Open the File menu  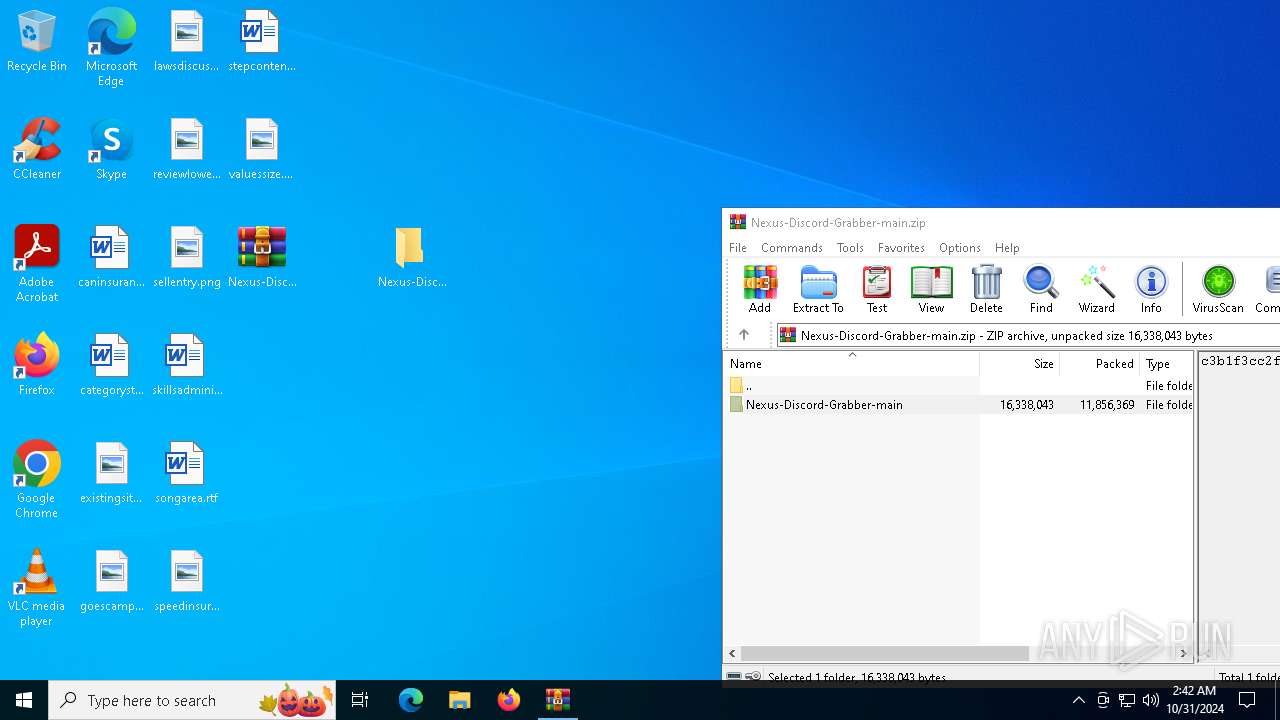point(738,248)
